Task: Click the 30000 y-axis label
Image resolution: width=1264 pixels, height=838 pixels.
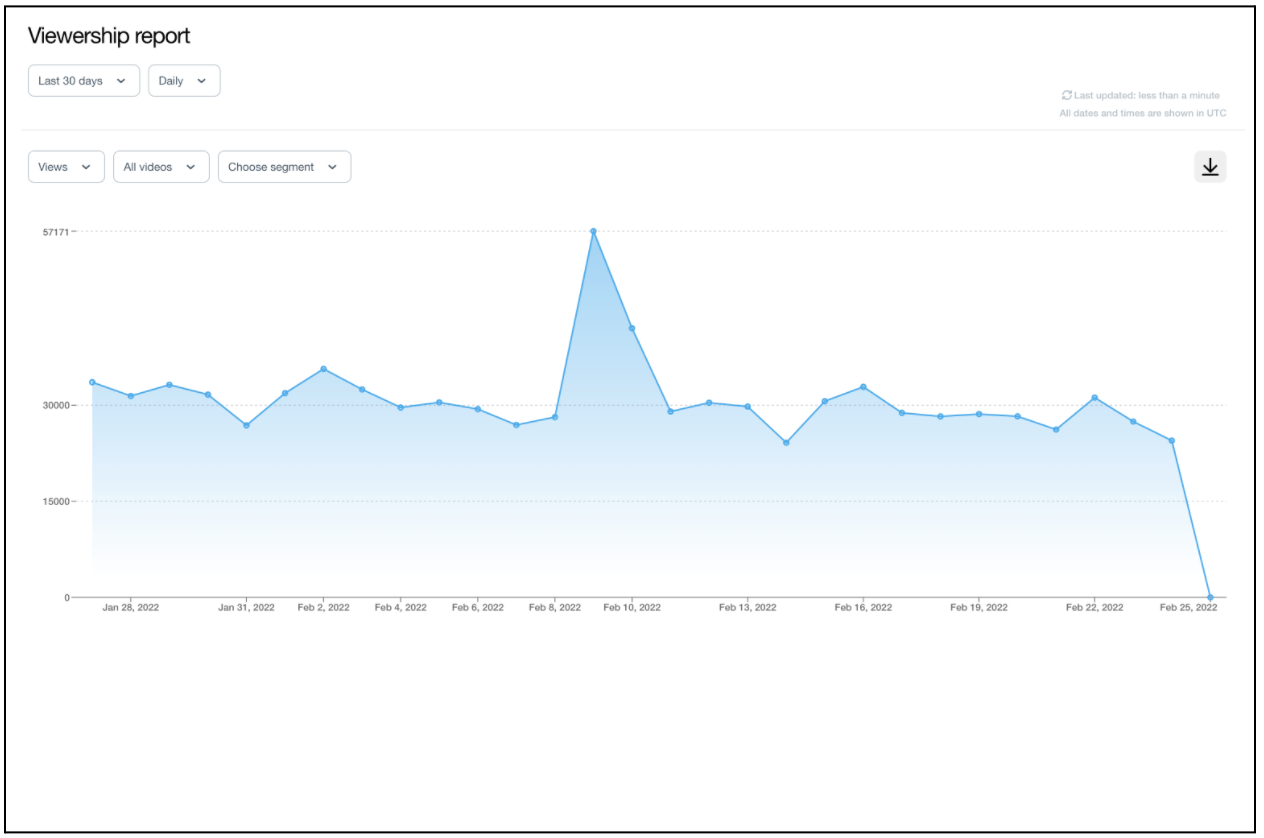Action: [x=54, y=405]
